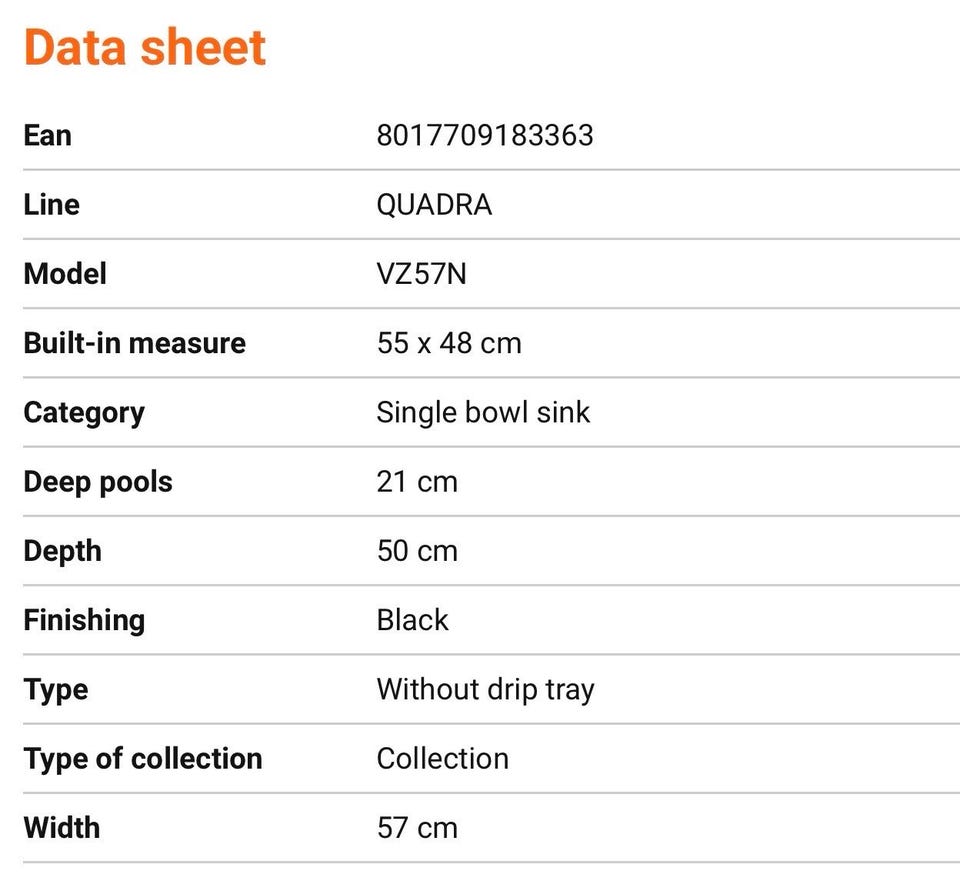Click the model value VZ57N
Viewport: 960px width, 891px height.
tap(421, 274)
